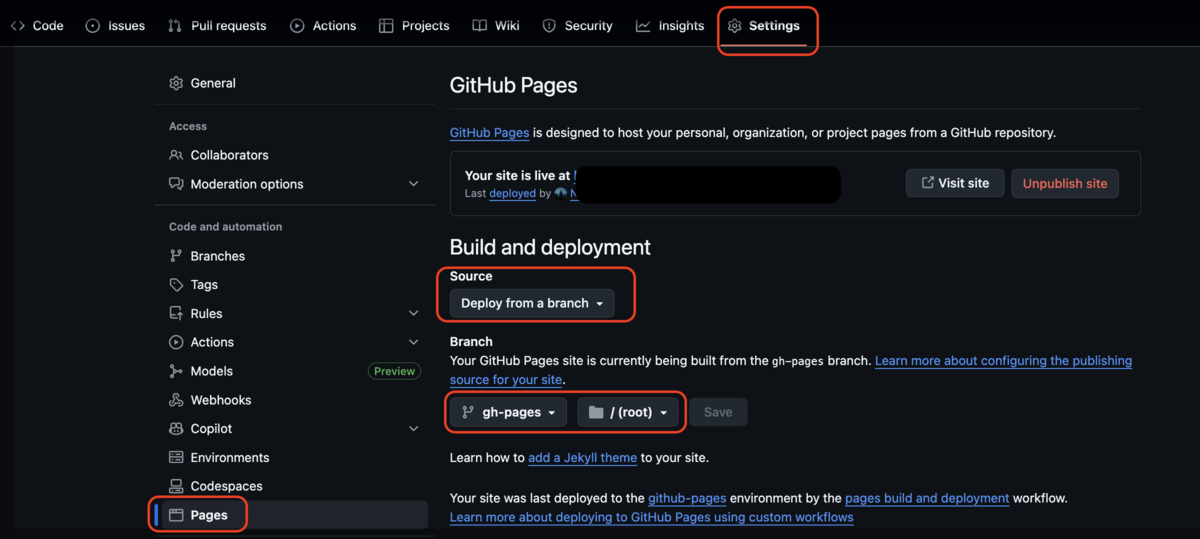Click the sidebar Actions play icon

coord(176,342)
